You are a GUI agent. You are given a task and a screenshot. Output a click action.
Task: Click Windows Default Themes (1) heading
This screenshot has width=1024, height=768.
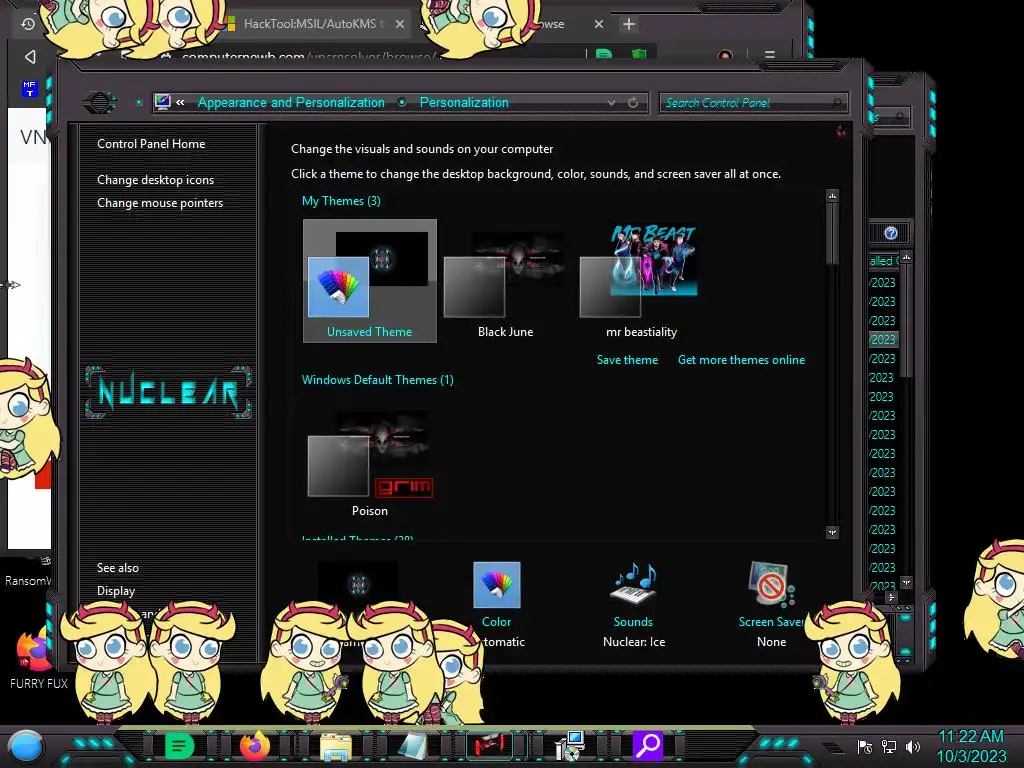(x=377, y=380)
